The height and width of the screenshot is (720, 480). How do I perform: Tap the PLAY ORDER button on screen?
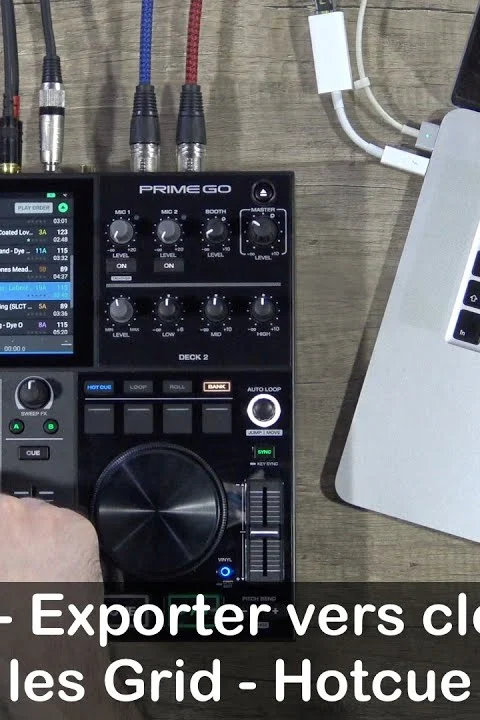coord(34,208)
